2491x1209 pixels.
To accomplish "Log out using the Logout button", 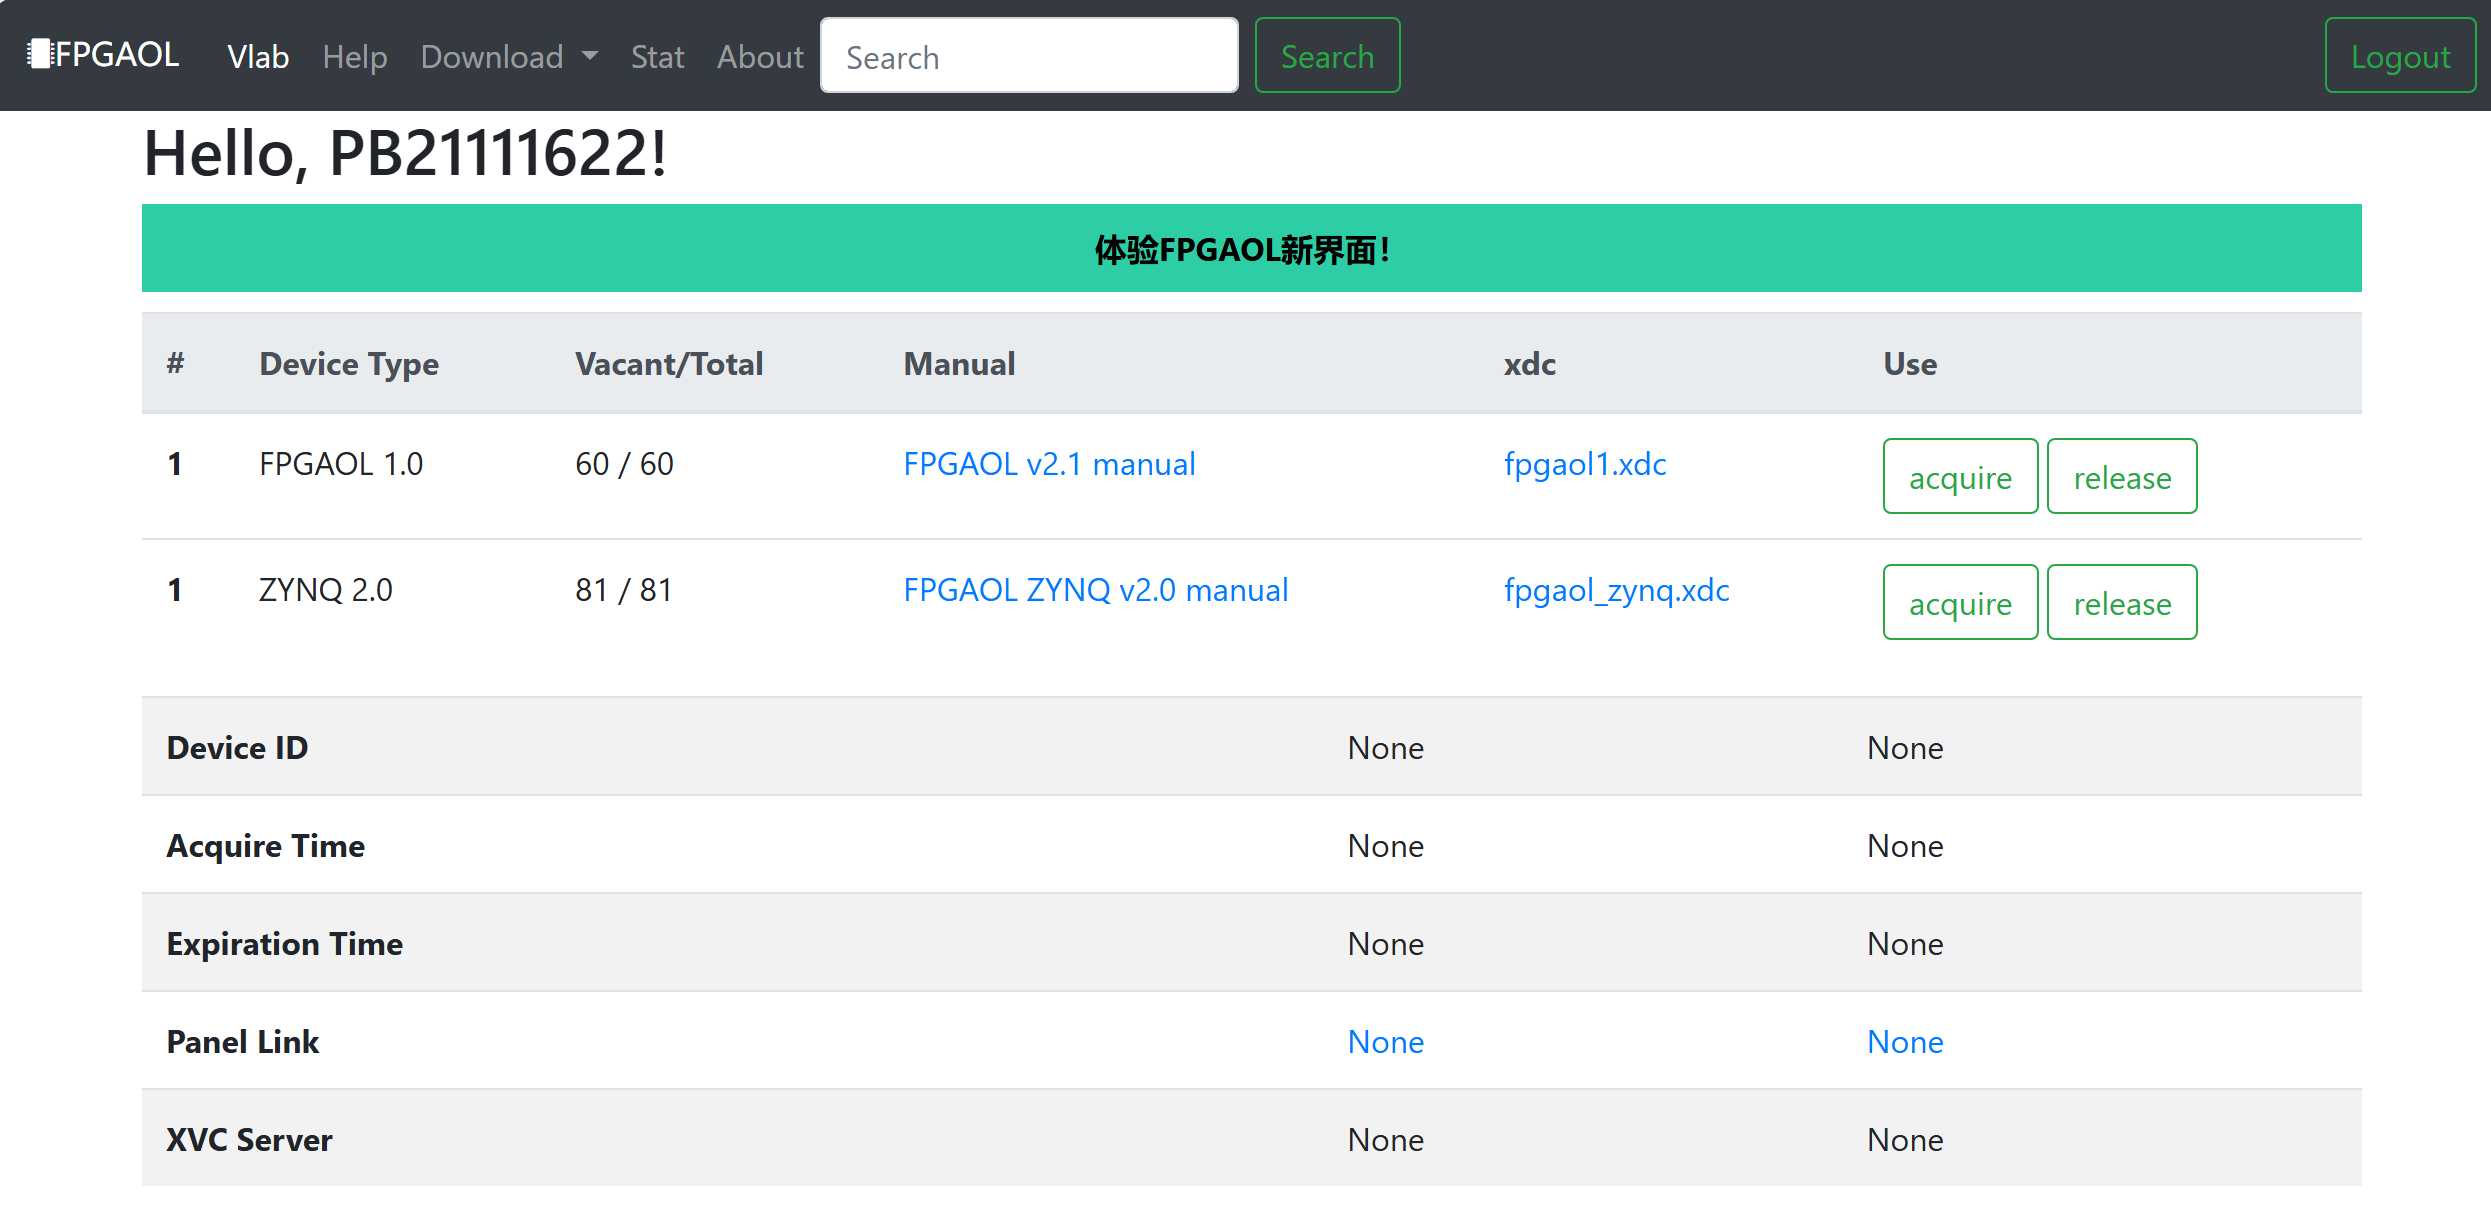I will coord(2399,57).
